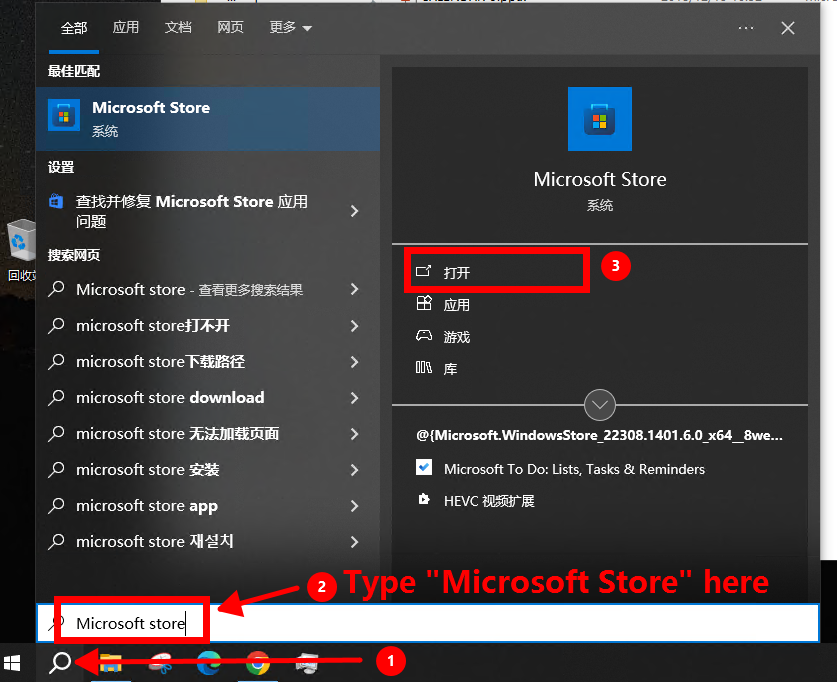Click the taskbar search magnifier icon
The width and height of the screenshot is (837, 682).
coord(60,662)
